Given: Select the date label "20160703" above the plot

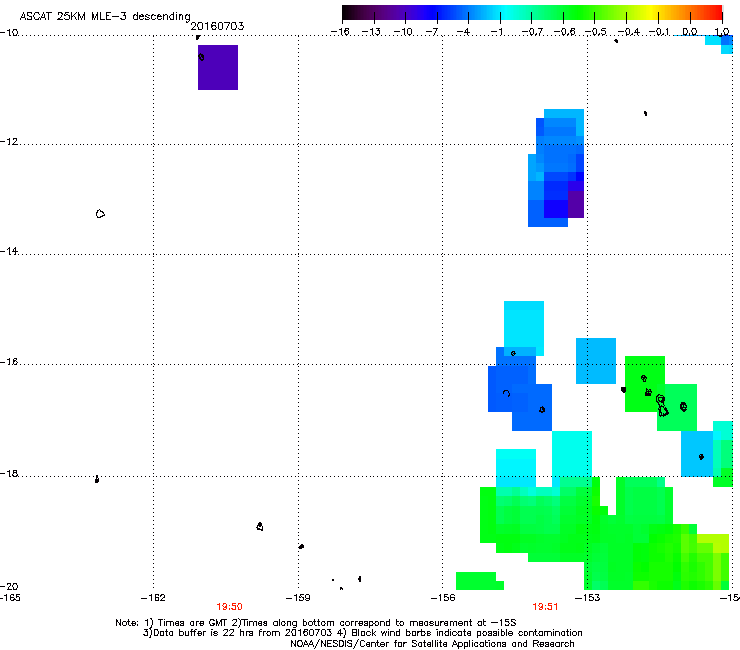Looking at the screenshot, I should pyautogui.click(x=217, y=26).
